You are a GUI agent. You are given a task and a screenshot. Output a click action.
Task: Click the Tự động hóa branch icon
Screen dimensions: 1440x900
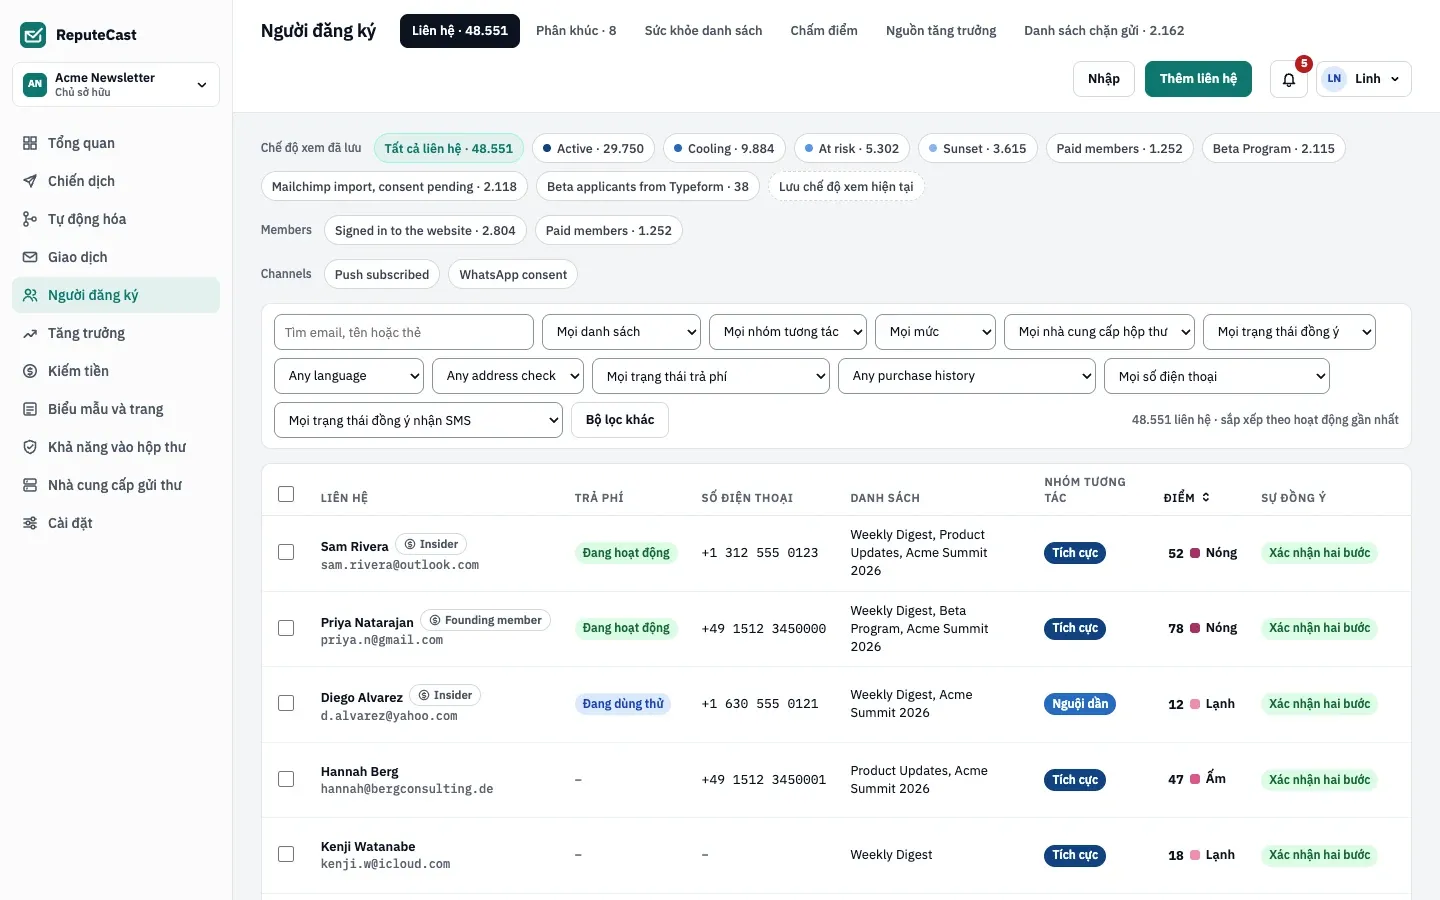pyautogui.click(x=30, y=219)
